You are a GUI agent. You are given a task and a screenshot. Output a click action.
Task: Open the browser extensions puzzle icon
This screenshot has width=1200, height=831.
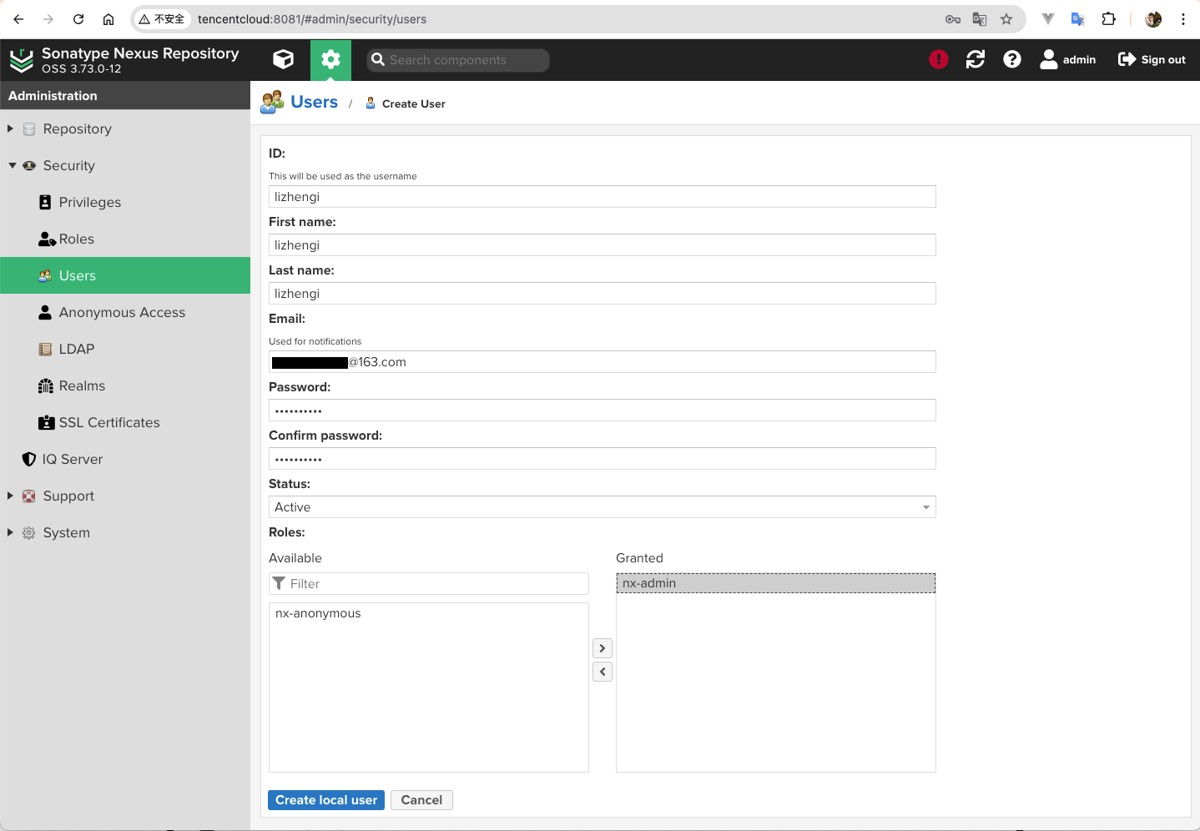(x=1108, y=19)
